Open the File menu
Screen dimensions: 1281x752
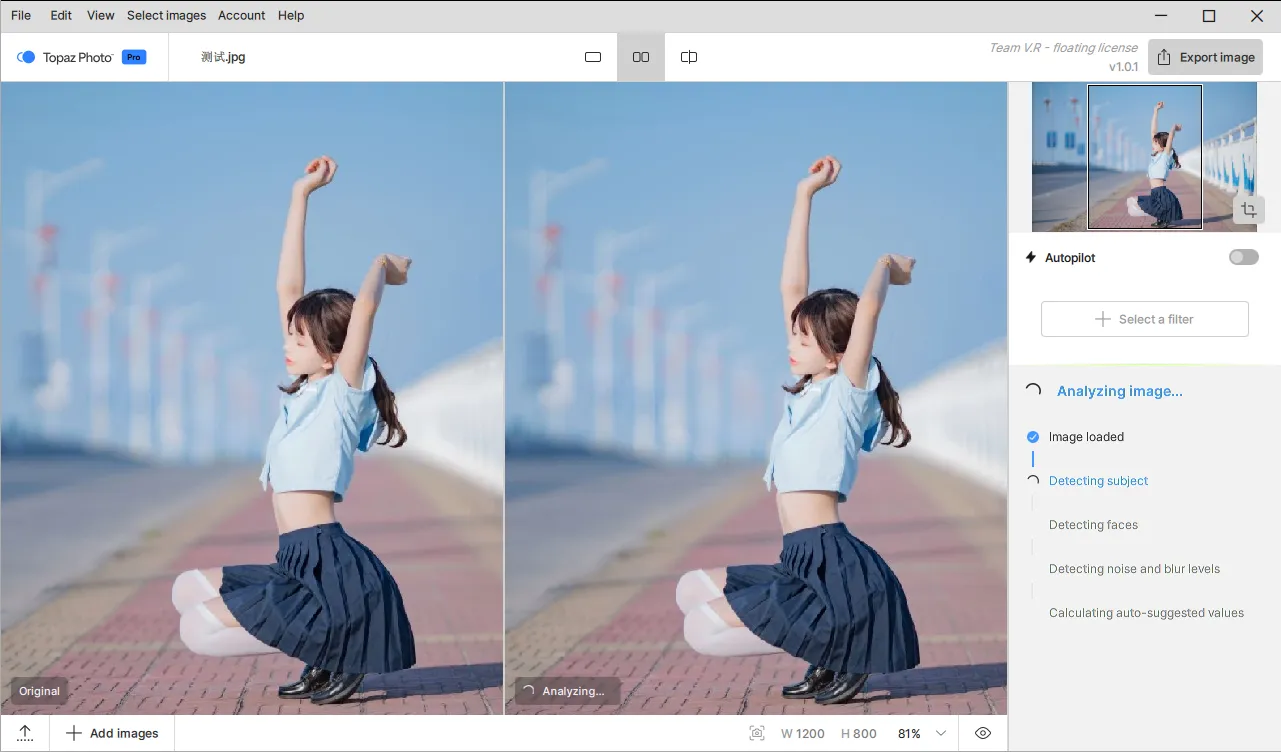click(21, 15)
